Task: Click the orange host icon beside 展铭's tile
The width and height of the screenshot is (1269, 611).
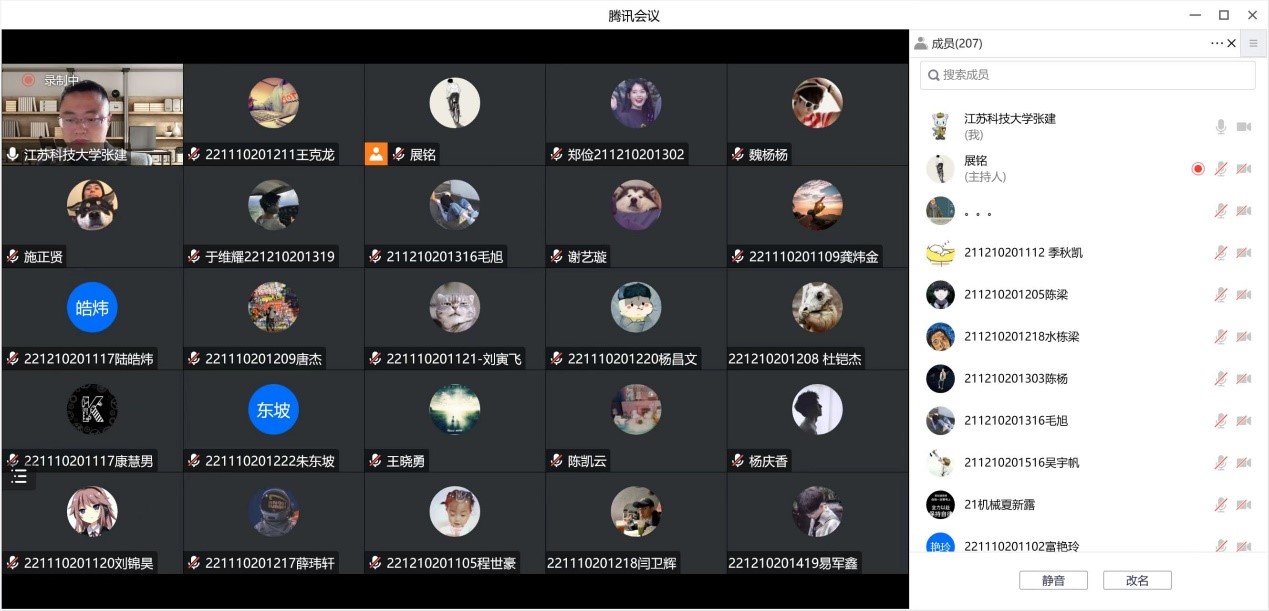Action: (x=376, y=154)
